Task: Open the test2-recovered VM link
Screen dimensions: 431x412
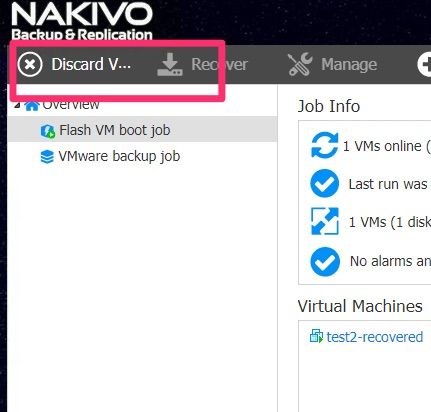Action: click(375, 337)
